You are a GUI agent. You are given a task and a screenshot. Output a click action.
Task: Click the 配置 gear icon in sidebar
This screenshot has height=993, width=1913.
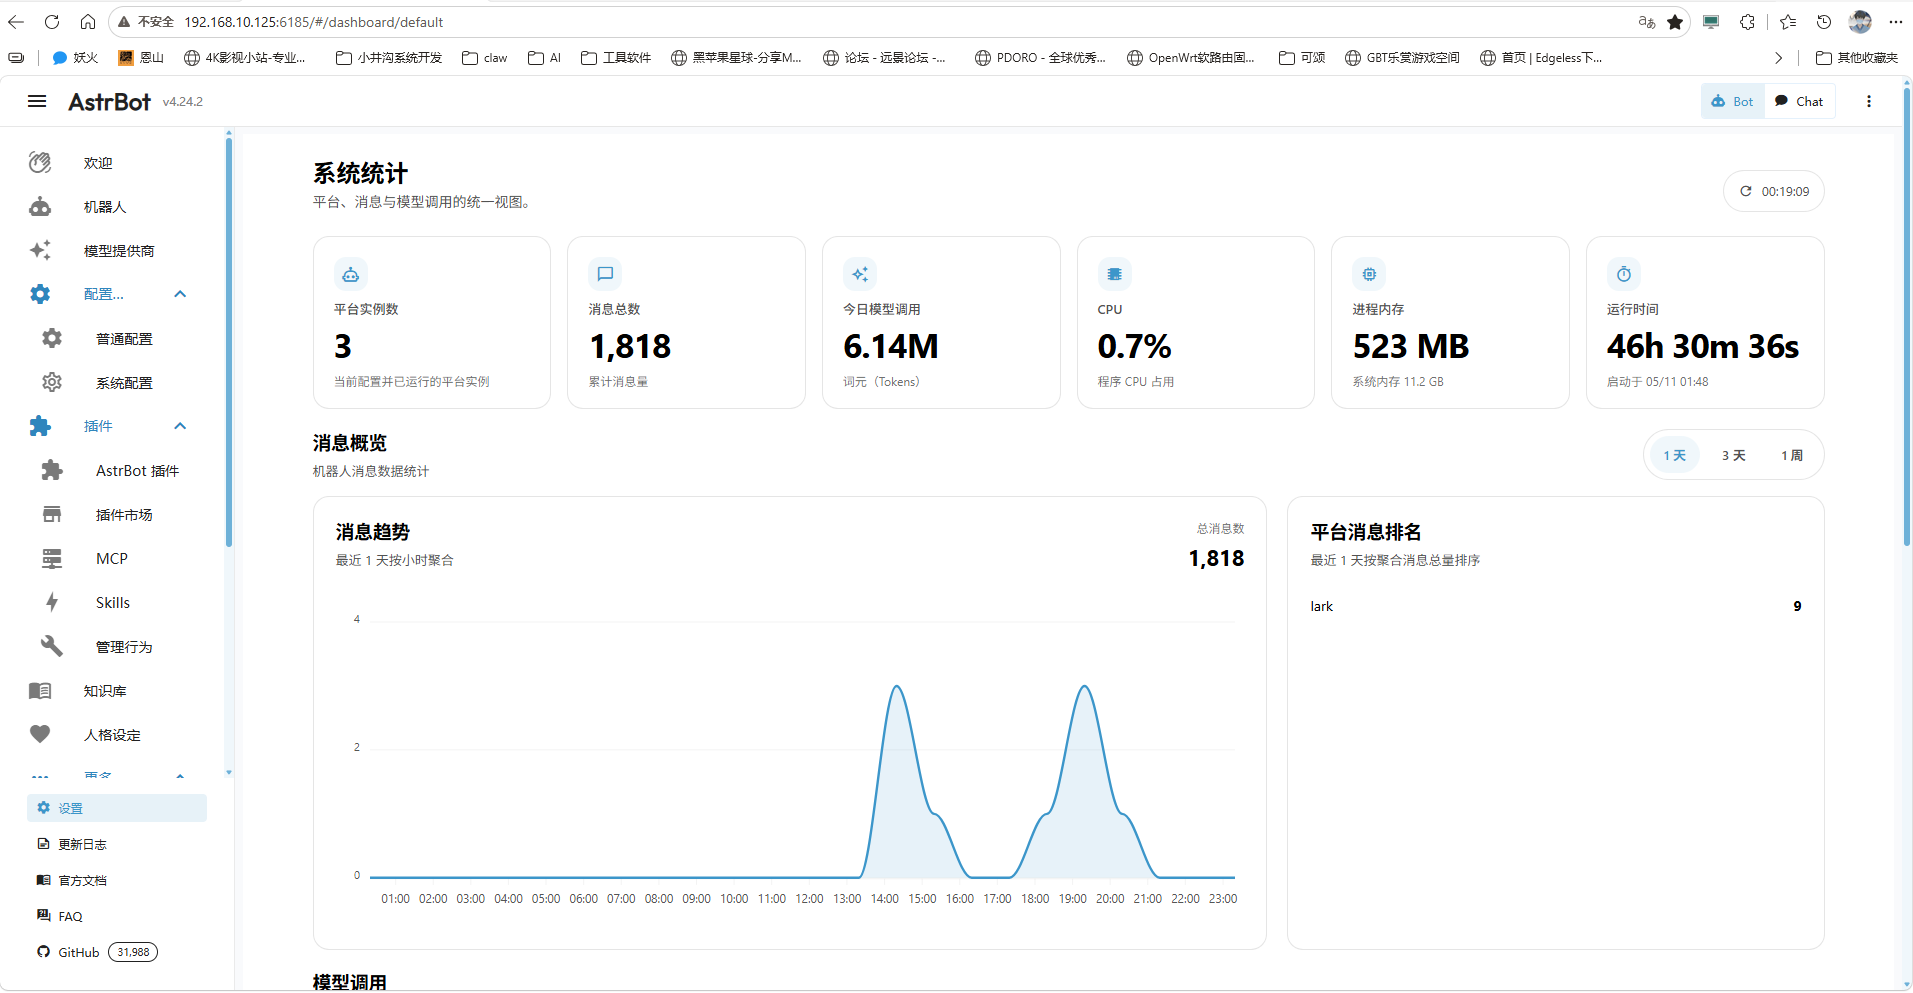point(40,294)
